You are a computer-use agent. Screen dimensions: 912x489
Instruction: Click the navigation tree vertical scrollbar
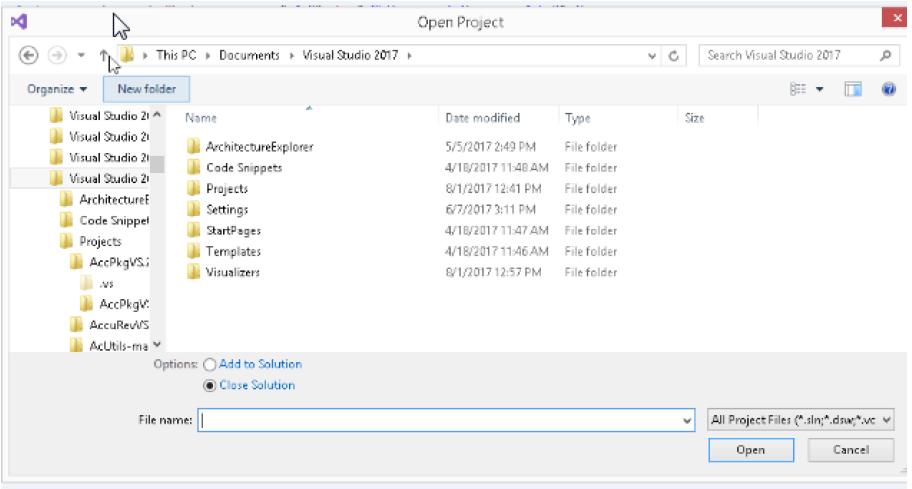tap(157, 230)
